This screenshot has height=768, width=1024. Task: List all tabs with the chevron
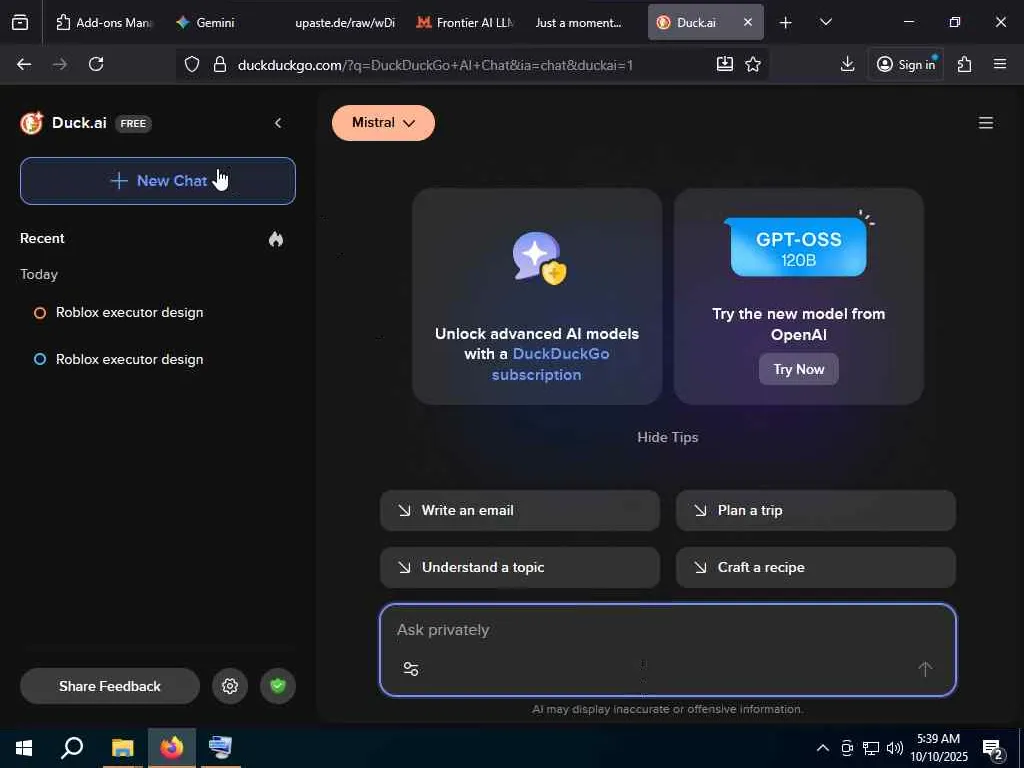pyautogui.click(x=825, y=22)
